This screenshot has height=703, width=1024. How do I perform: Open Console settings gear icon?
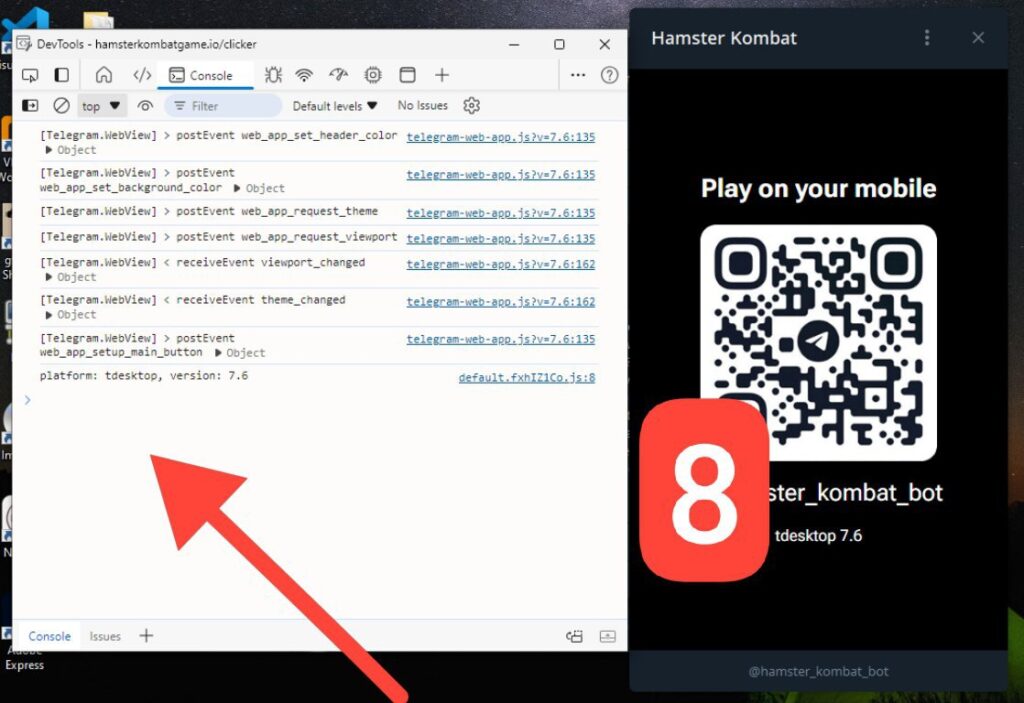click(472, 105)
